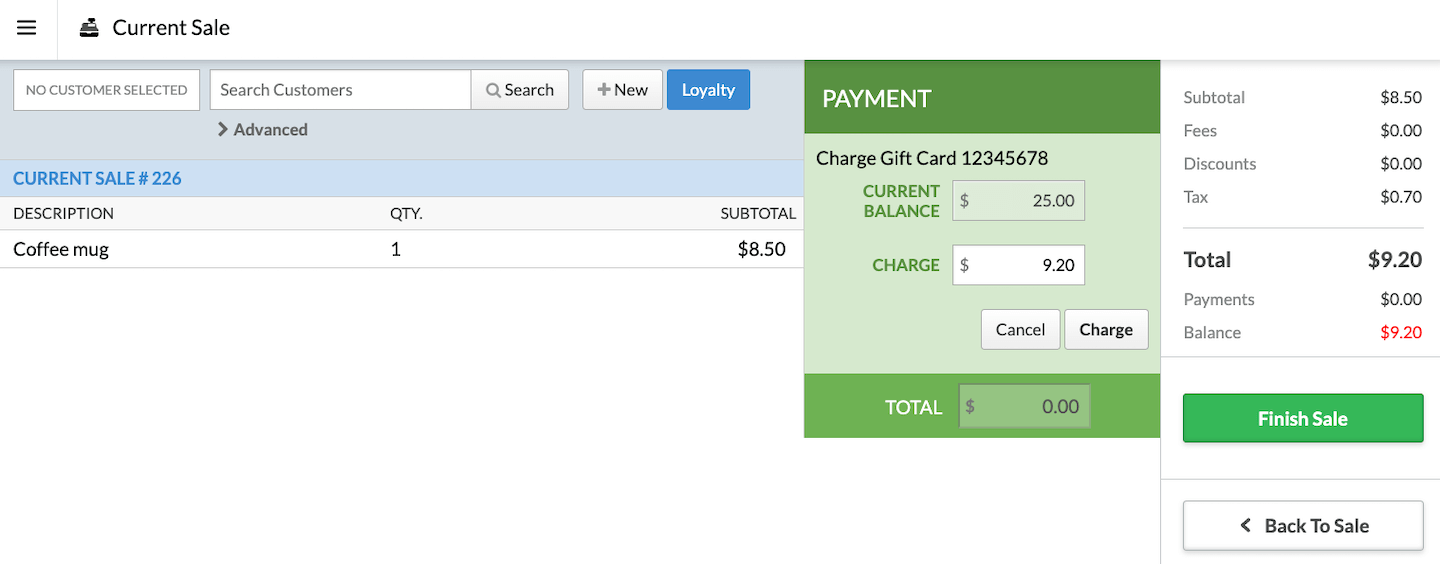
Task: Cancel the gift card payment
Action: click(1020, 330)
